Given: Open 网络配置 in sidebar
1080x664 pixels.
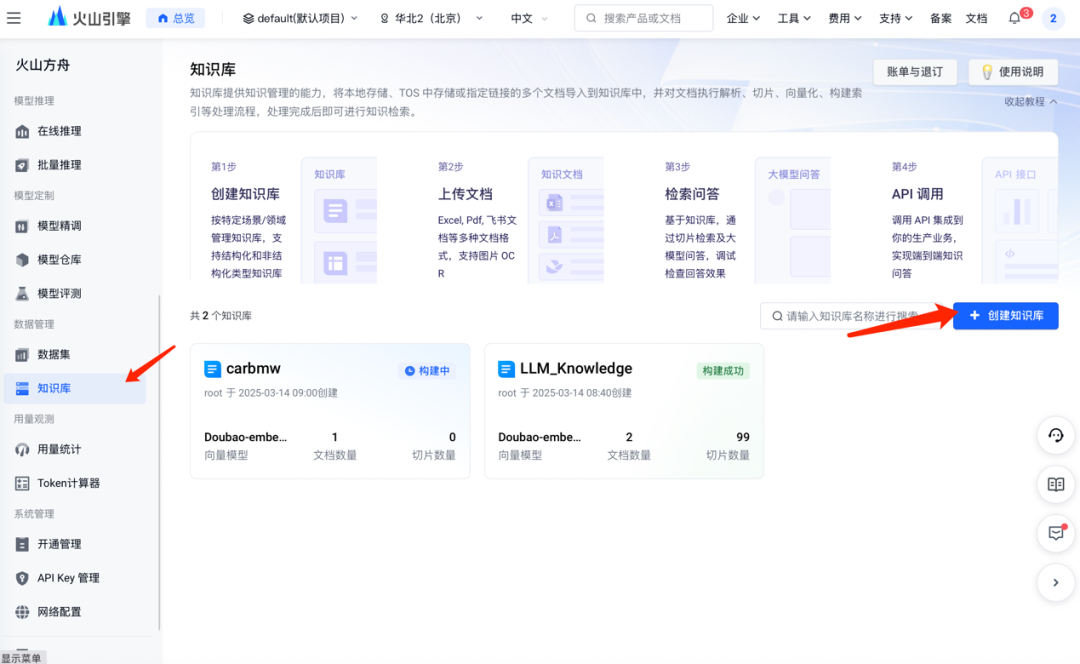Looking at the screenshot, I should point(59,611).
